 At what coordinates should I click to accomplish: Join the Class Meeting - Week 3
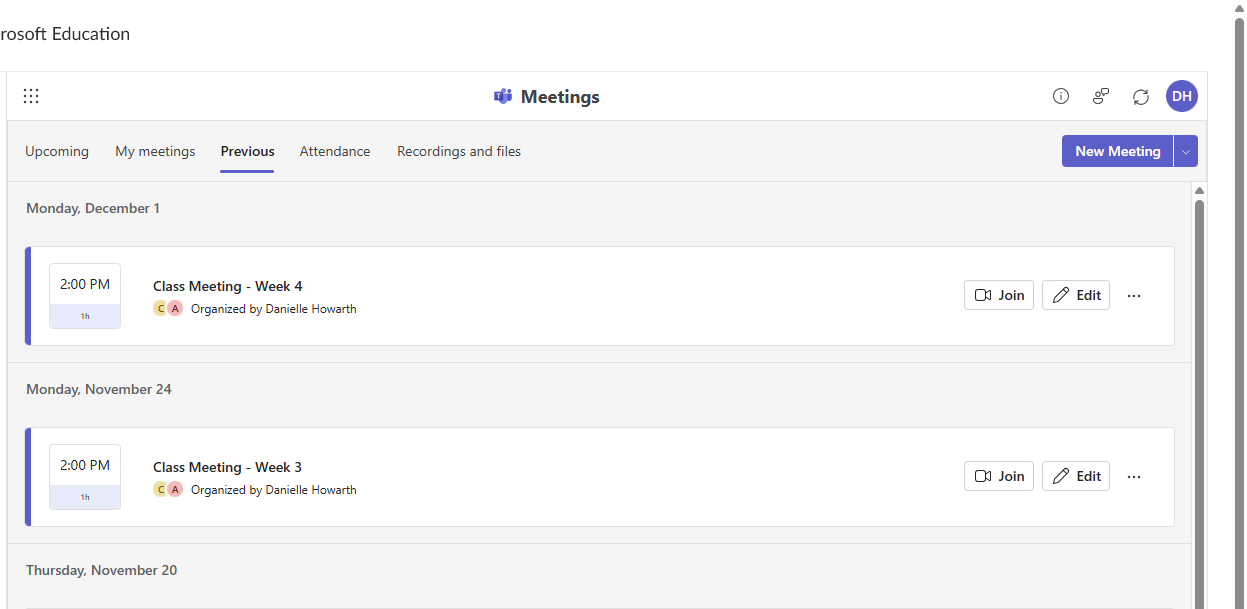(999, 476)
